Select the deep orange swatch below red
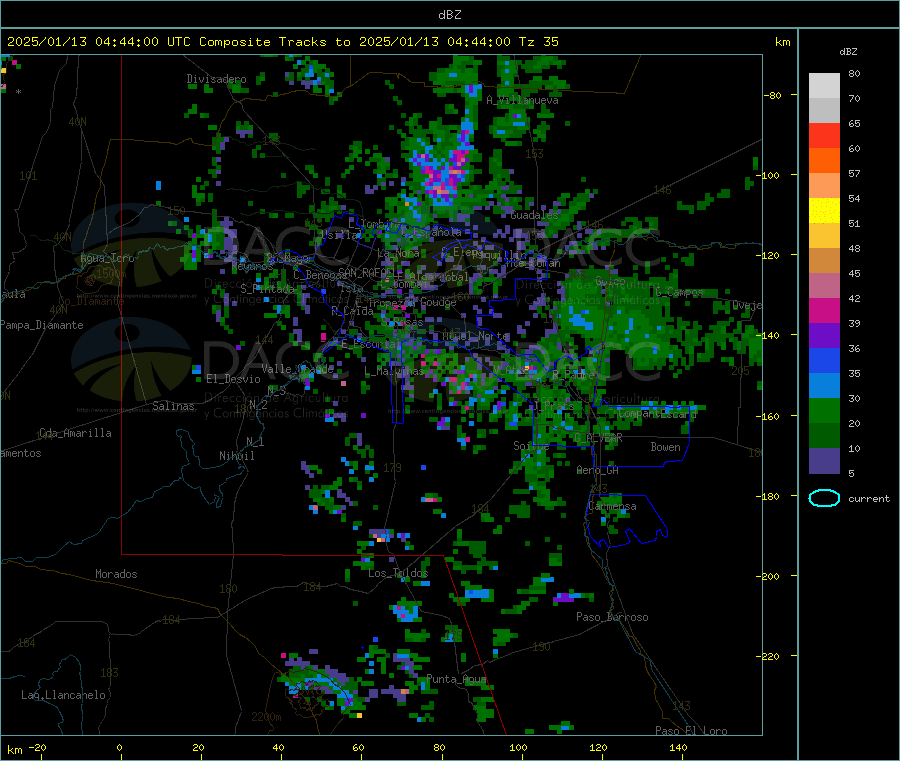 (824, 161)
